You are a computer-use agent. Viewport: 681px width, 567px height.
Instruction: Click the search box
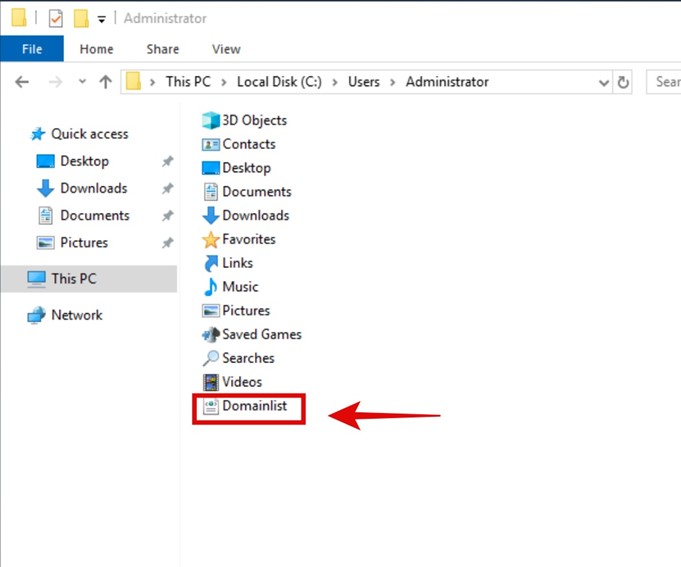tap(664, 82)
